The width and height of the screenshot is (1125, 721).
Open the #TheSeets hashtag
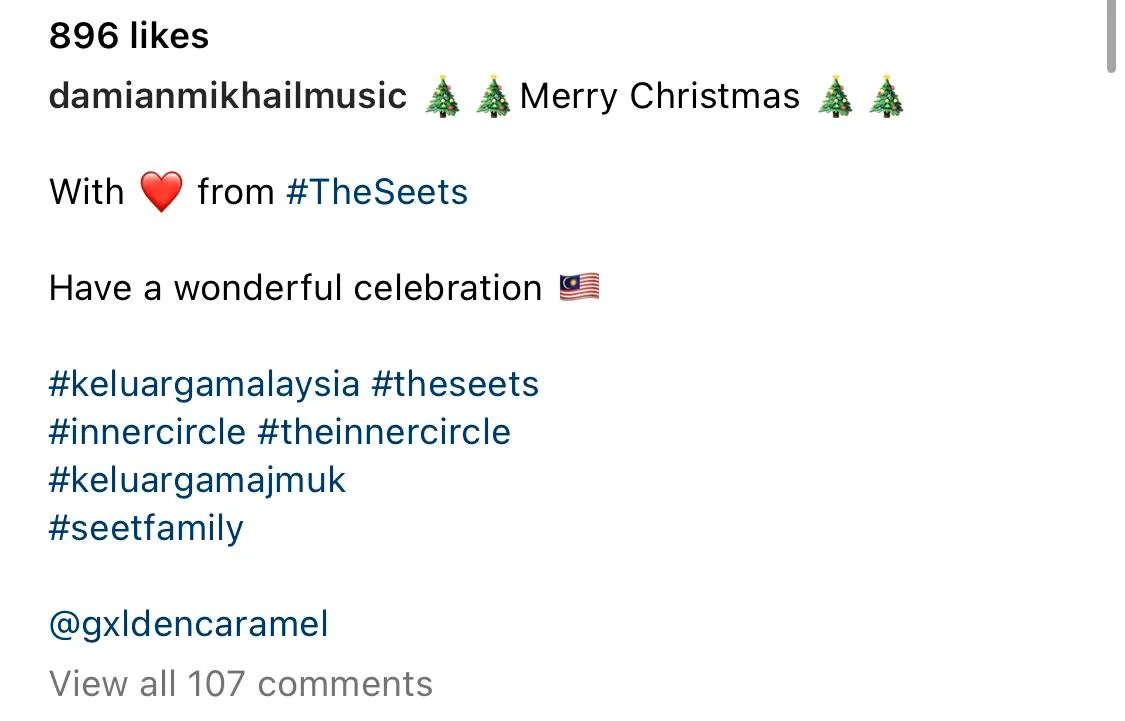[x=377, y=191]
